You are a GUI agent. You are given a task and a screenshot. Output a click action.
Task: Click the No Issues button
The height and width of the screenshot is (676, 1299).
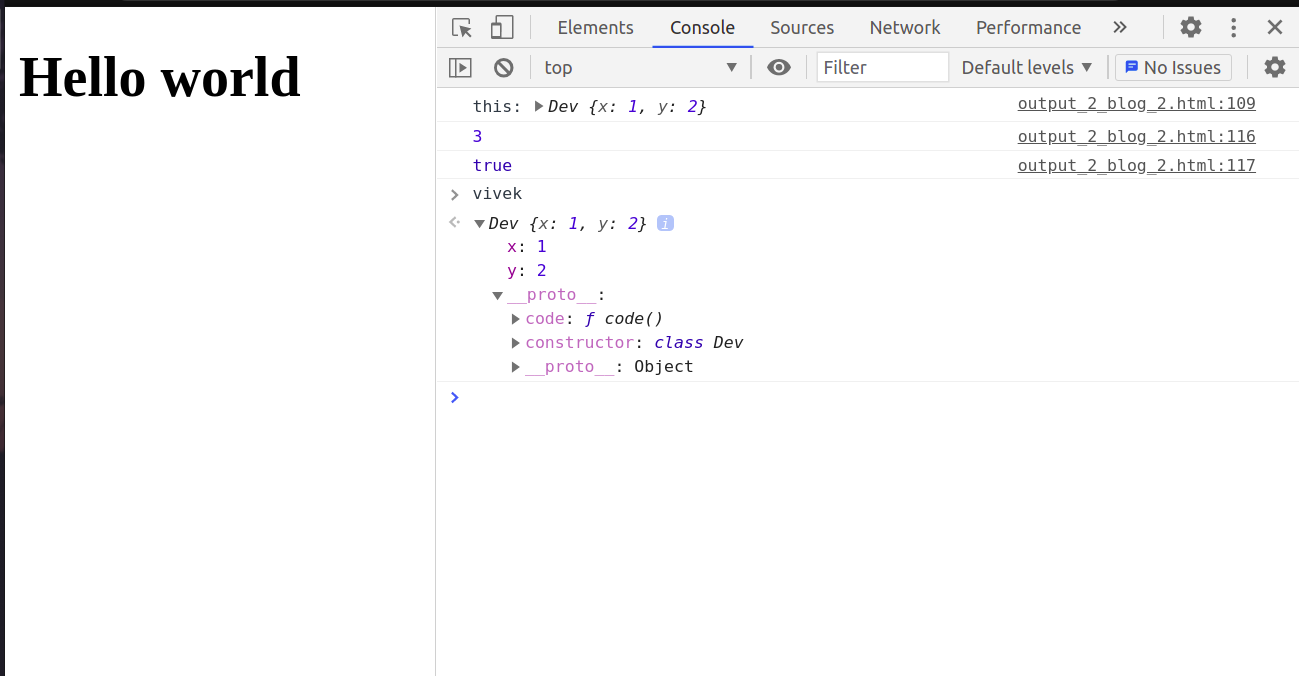pyautogui.click(x=1173, y=67)
